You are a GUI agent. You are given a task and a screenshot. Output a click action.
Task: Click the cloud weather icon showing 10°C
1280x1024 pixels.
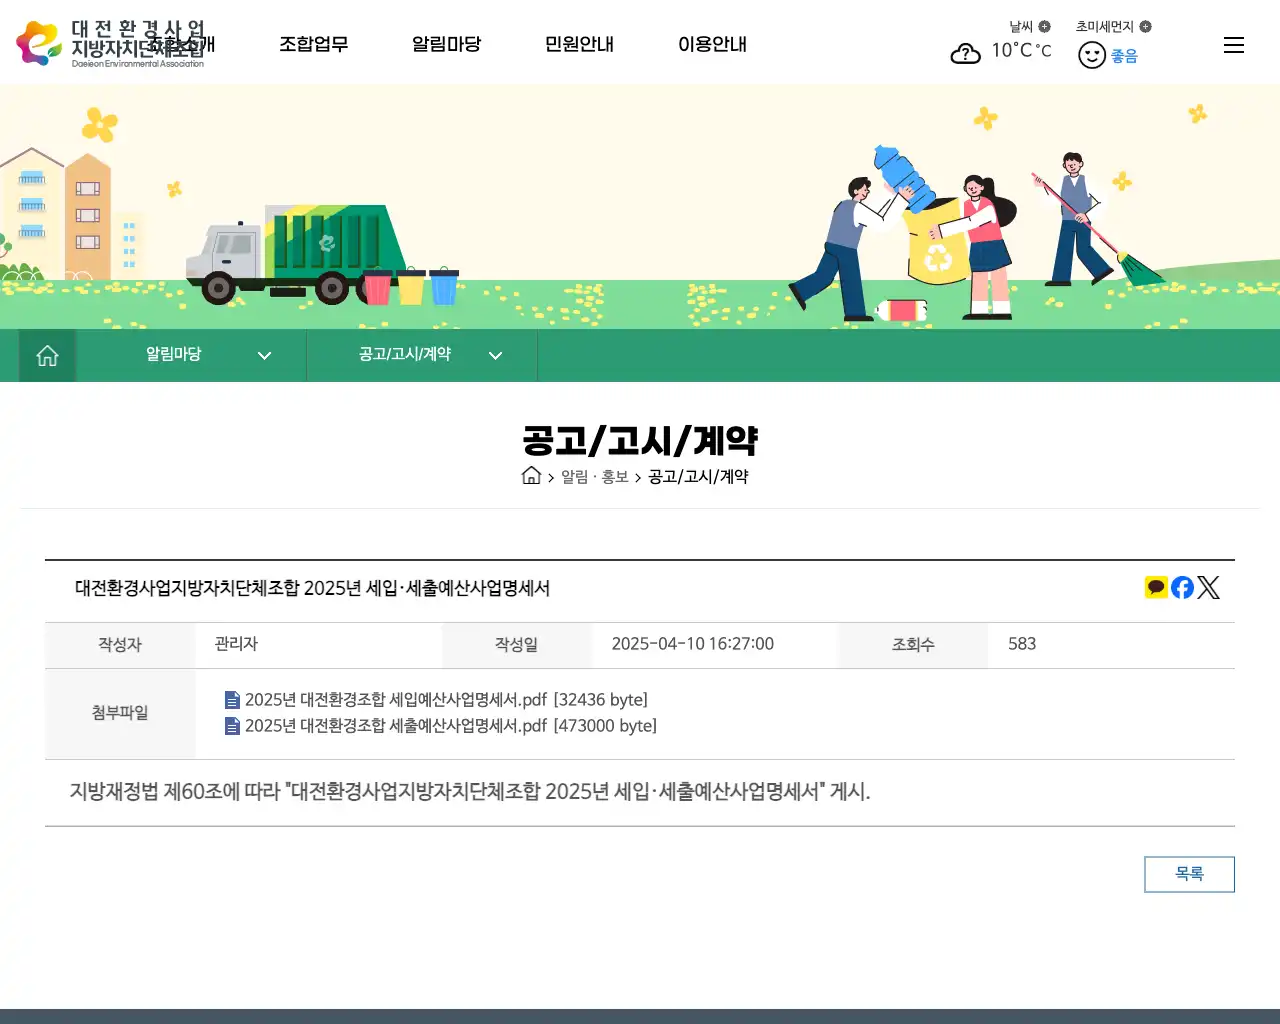click(x=965, y=54)
